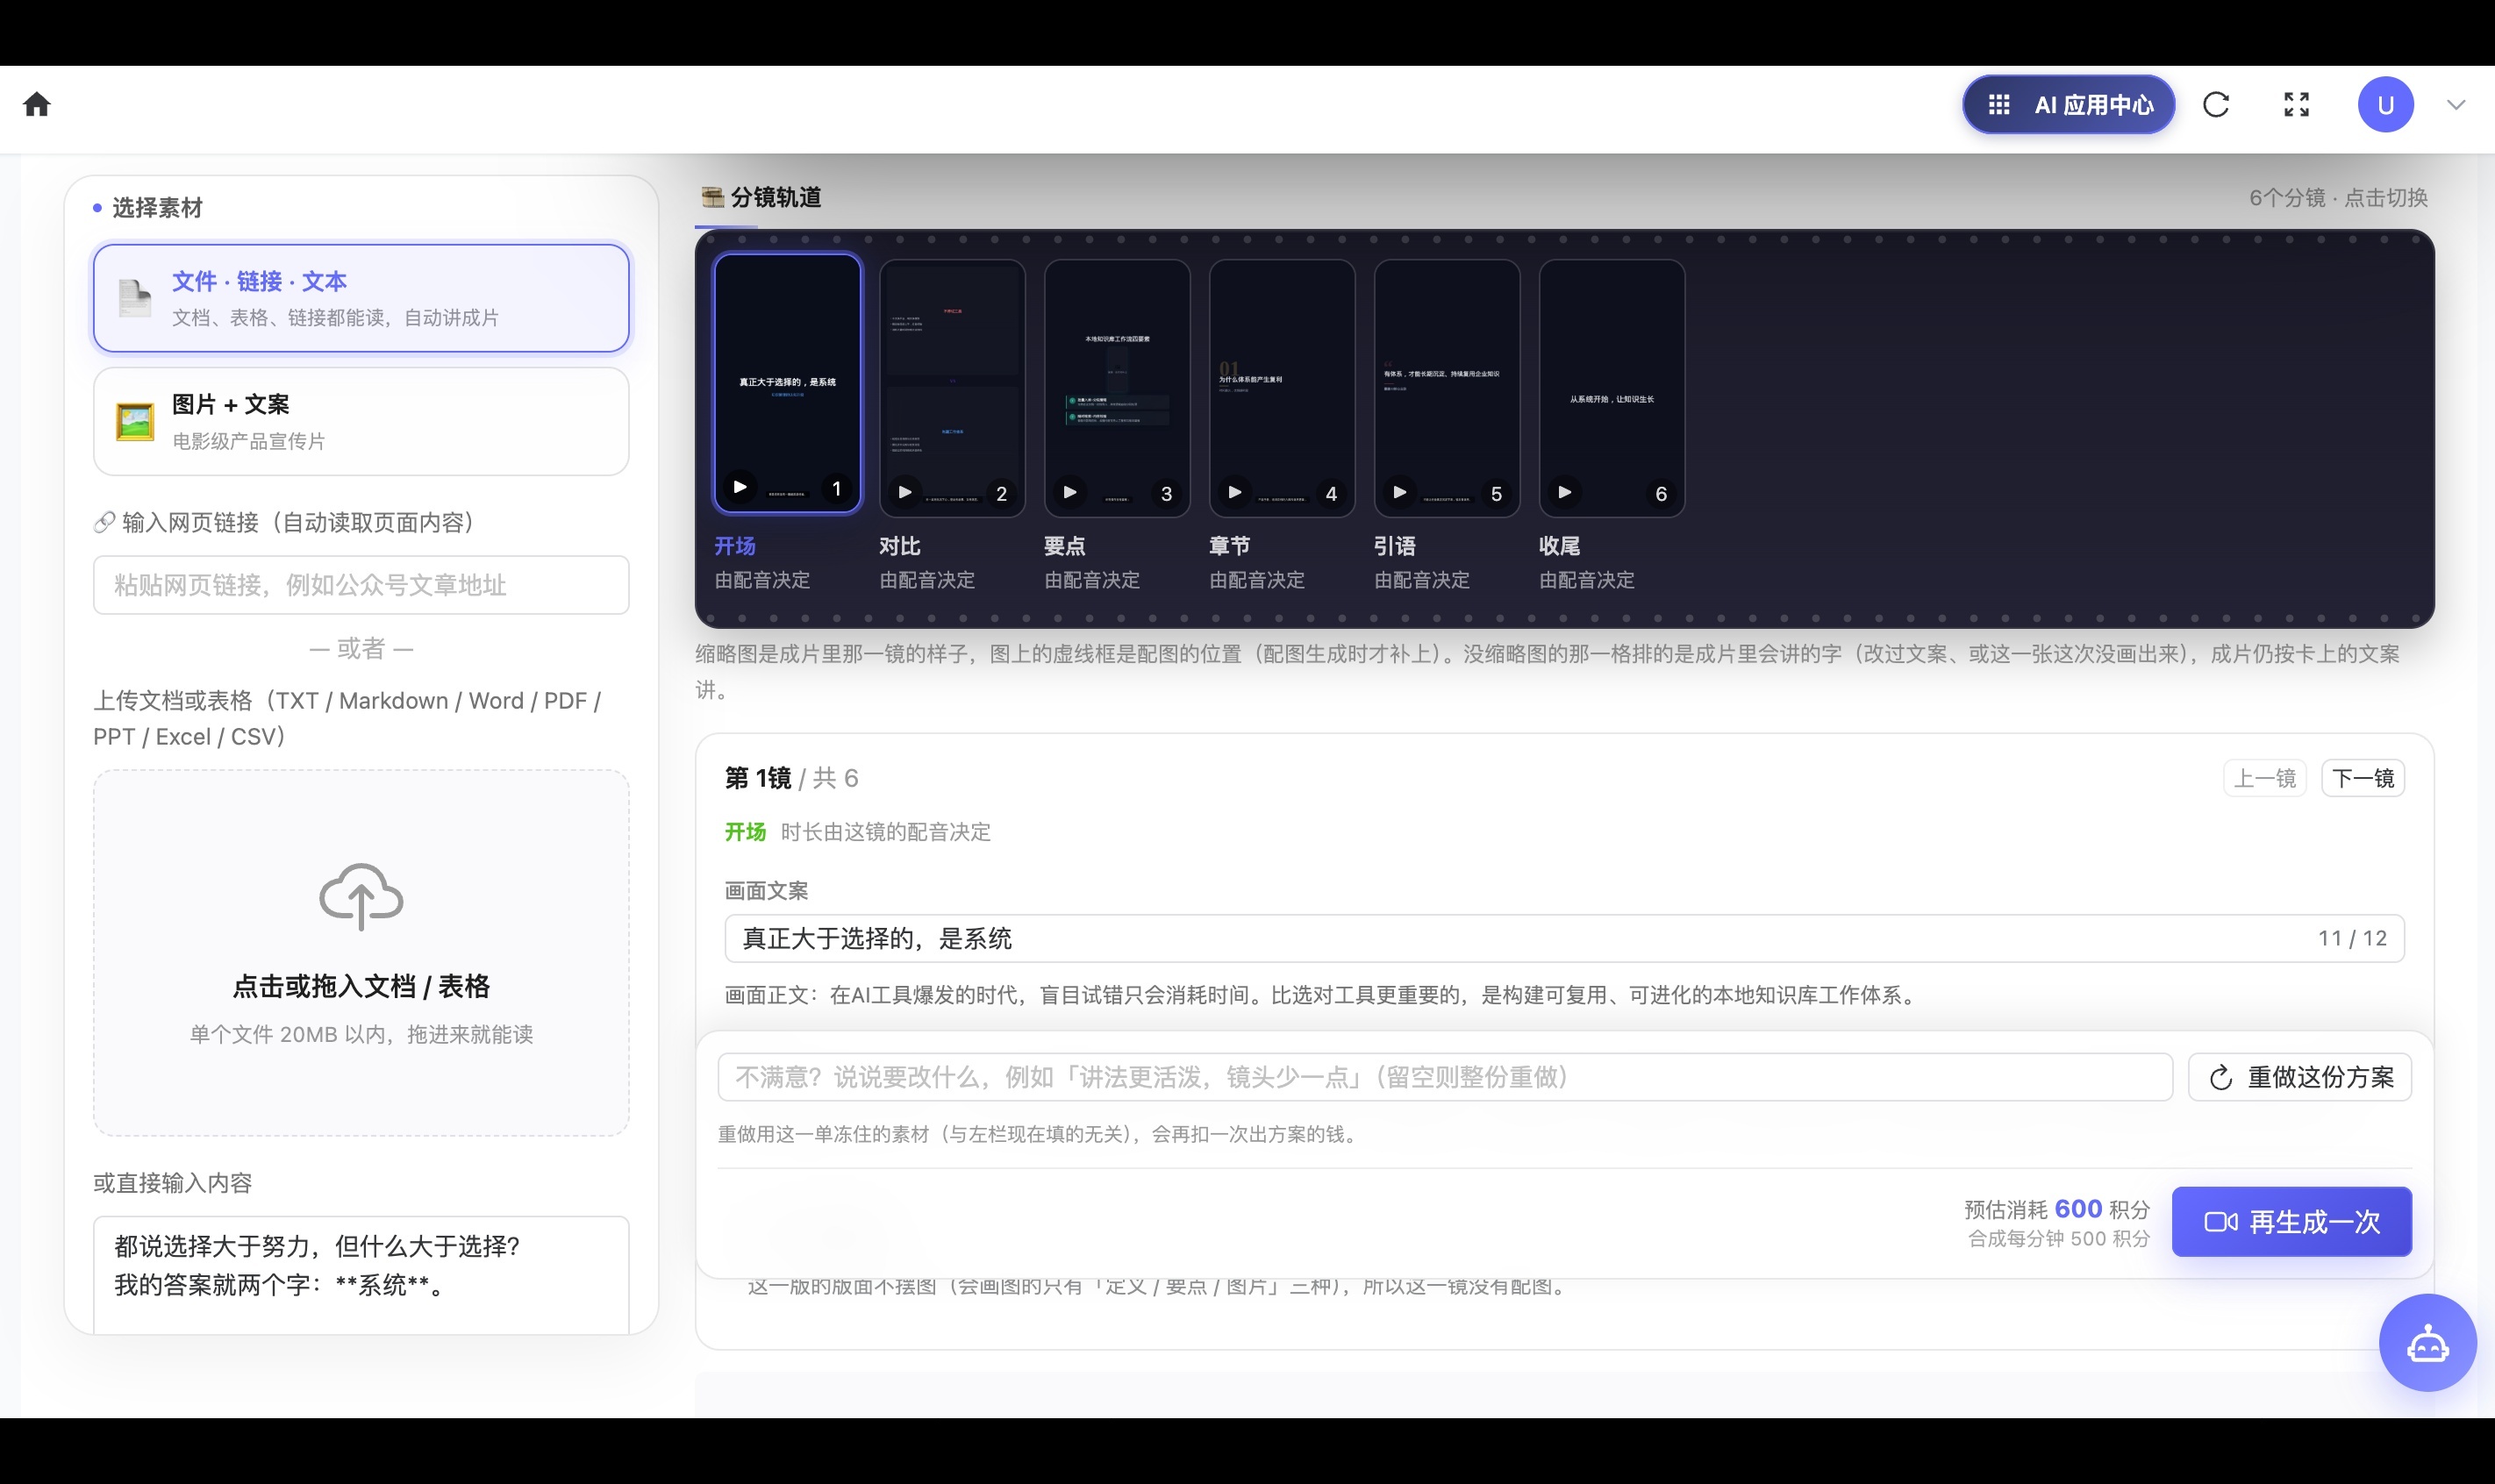Select storyboard thumbnail 3 要点
Image resolution: width=2495 pixels, height=1484 pixels.
point(1117,388)
